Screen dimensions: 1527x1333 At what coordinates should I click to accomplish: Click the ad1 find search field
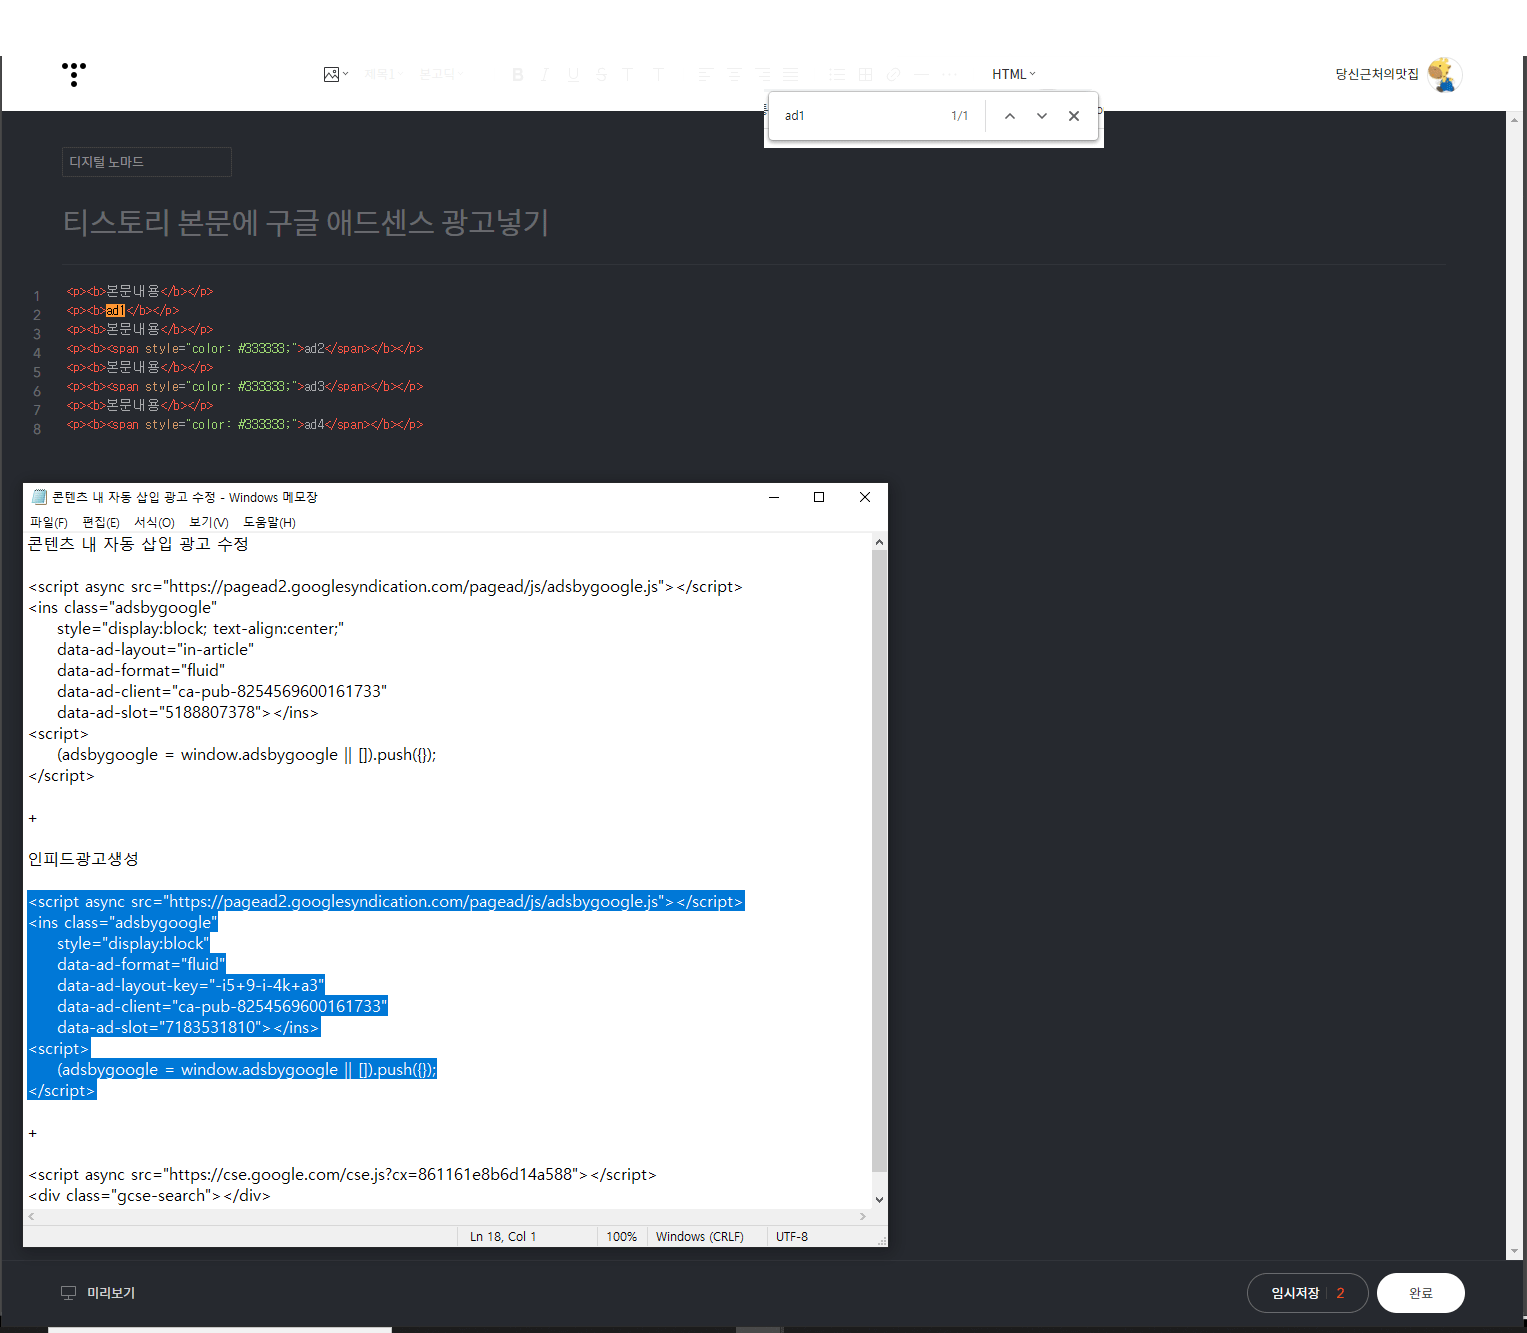pyautogui.click(x=860, y=116)
